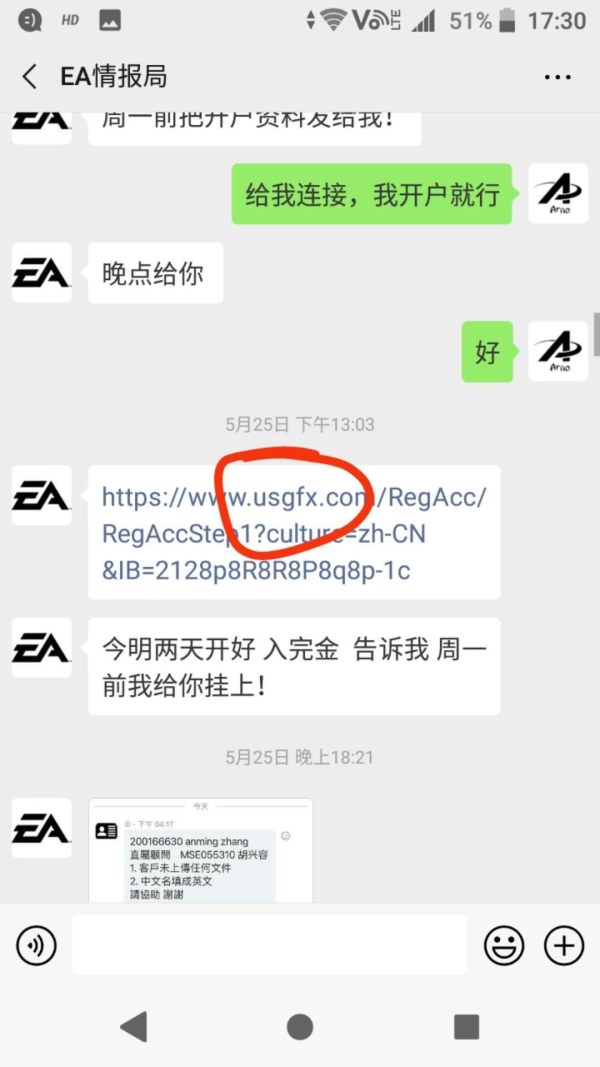Image resolution: width=600 pixels, height=1067 pixels.
Task: Tap the Android back navigation triangle
Action: (133, 1026)
